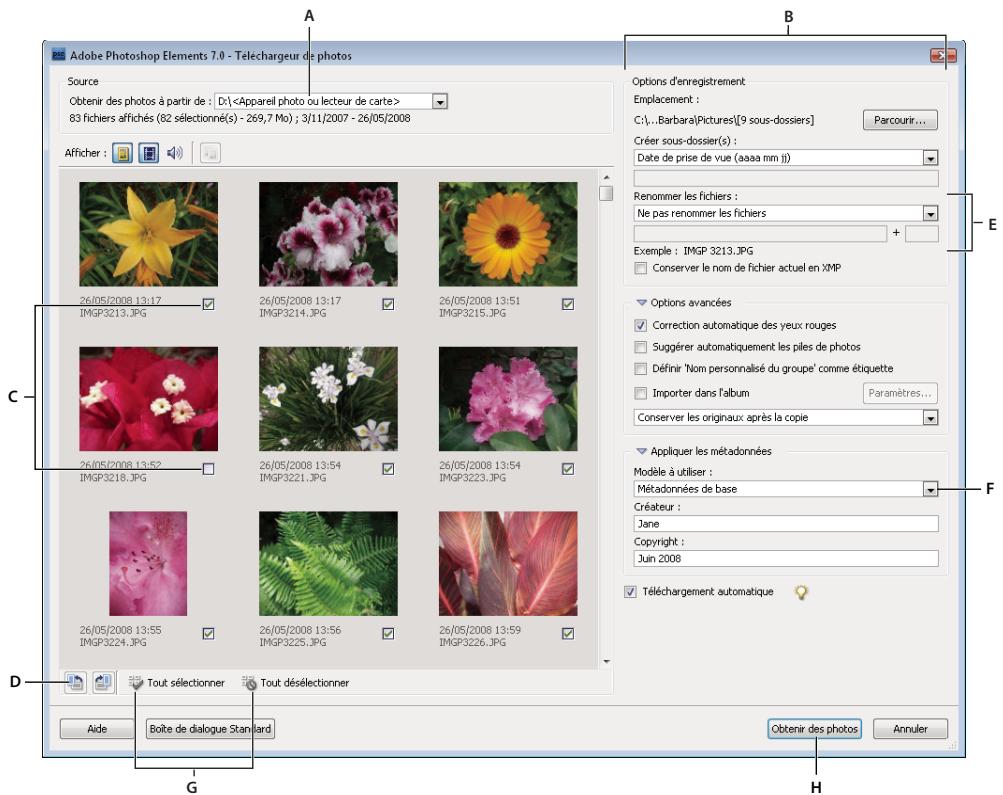The image size is (1003, 795).
Task: Uncheck the IMGP3224.JPG photo checkbox
Action: 209,634
